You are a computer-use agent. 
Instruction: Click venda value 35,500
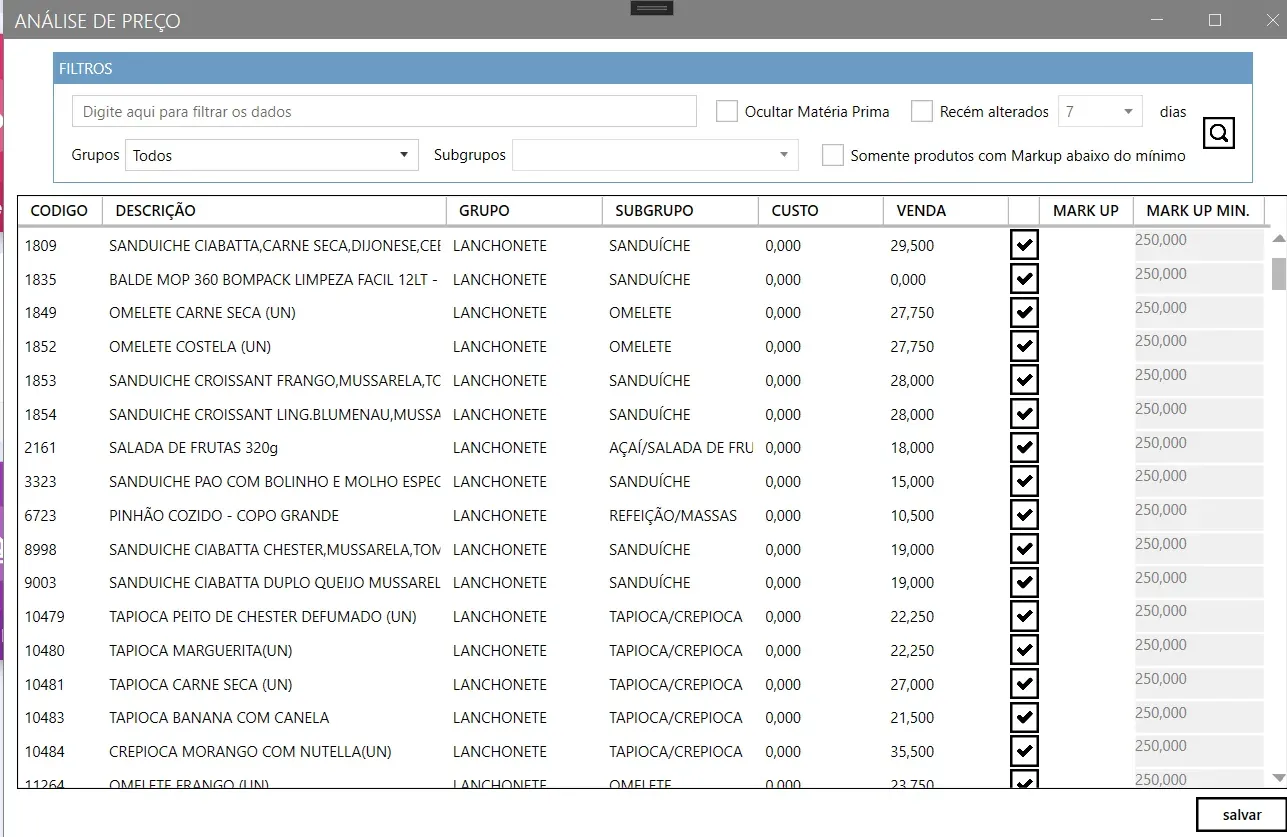(912, 751)
